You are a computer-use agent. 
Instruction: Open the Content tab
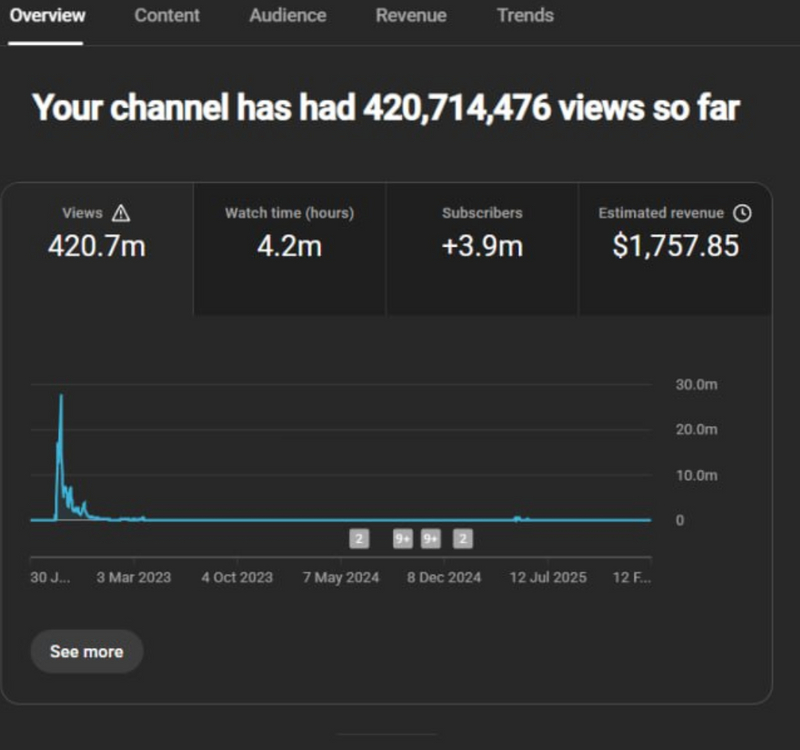(167, 16)
